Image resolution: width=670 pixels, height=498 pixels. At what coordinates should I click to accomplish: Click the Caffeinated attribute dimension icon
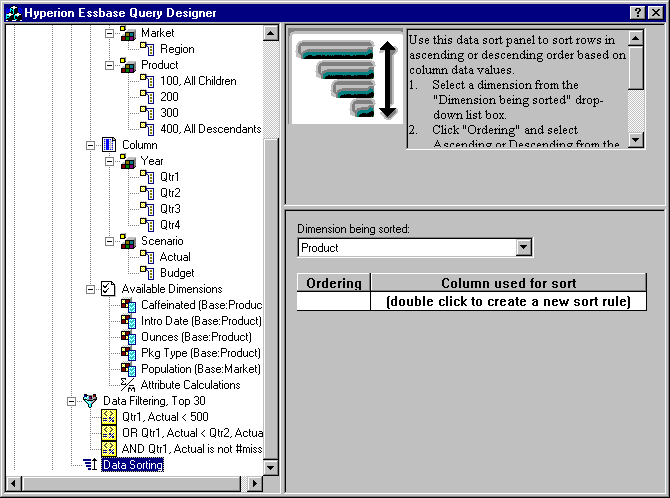pyautogui.click(x=128, y=305)
